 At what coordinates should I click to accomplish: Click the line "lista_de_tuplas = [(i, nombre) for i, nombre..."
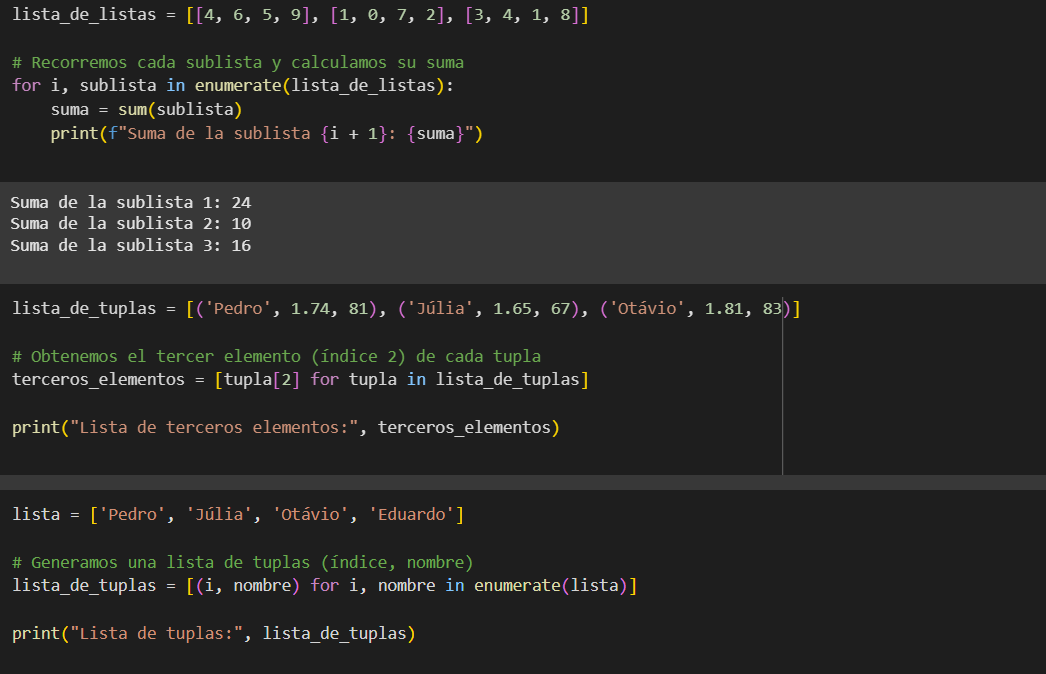(x=325, y=586)
